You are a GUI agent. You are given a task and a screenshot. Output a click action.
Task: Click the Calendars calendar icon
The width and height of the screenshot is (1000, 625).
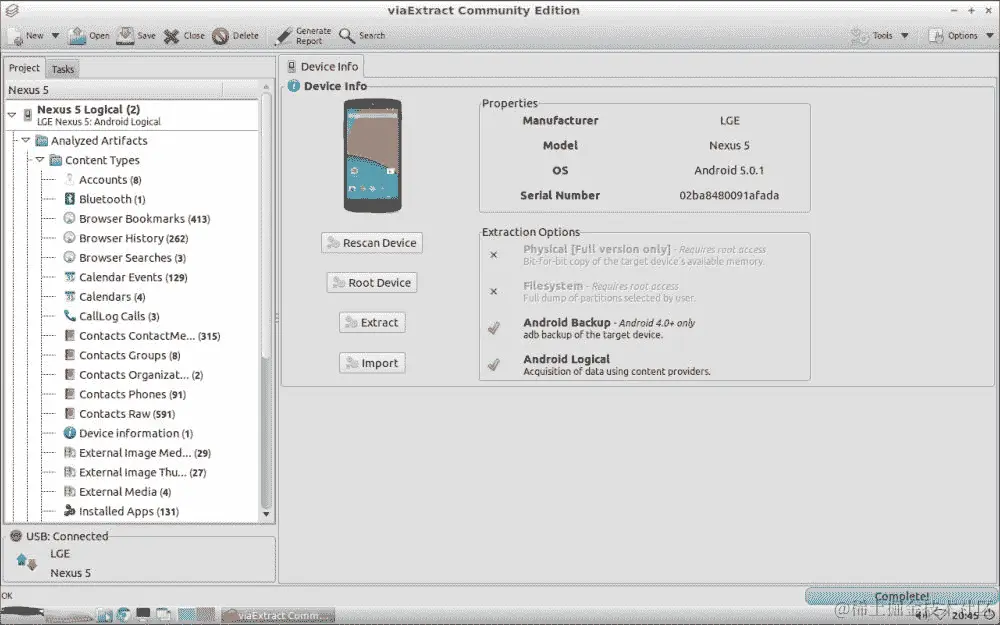tap(70, 297)
